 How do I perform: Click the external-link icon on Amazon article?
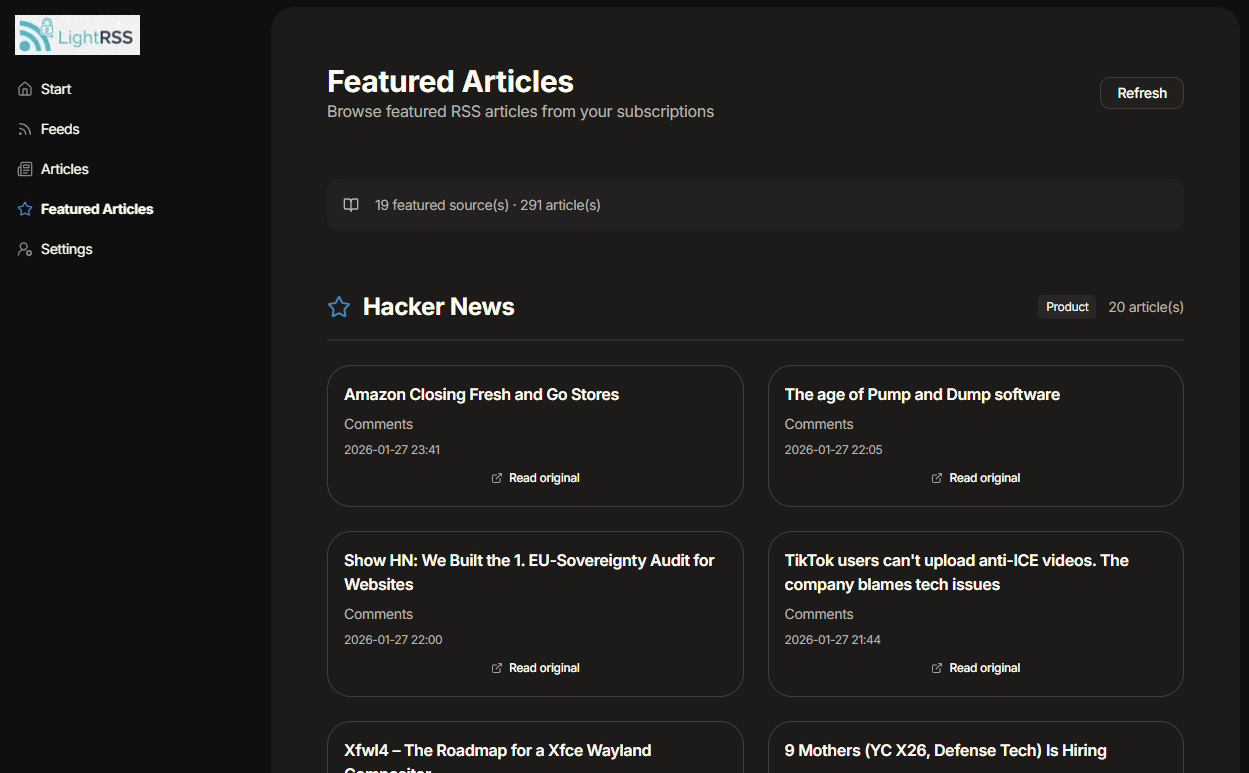pyautogui.click(x=496, y=478)
